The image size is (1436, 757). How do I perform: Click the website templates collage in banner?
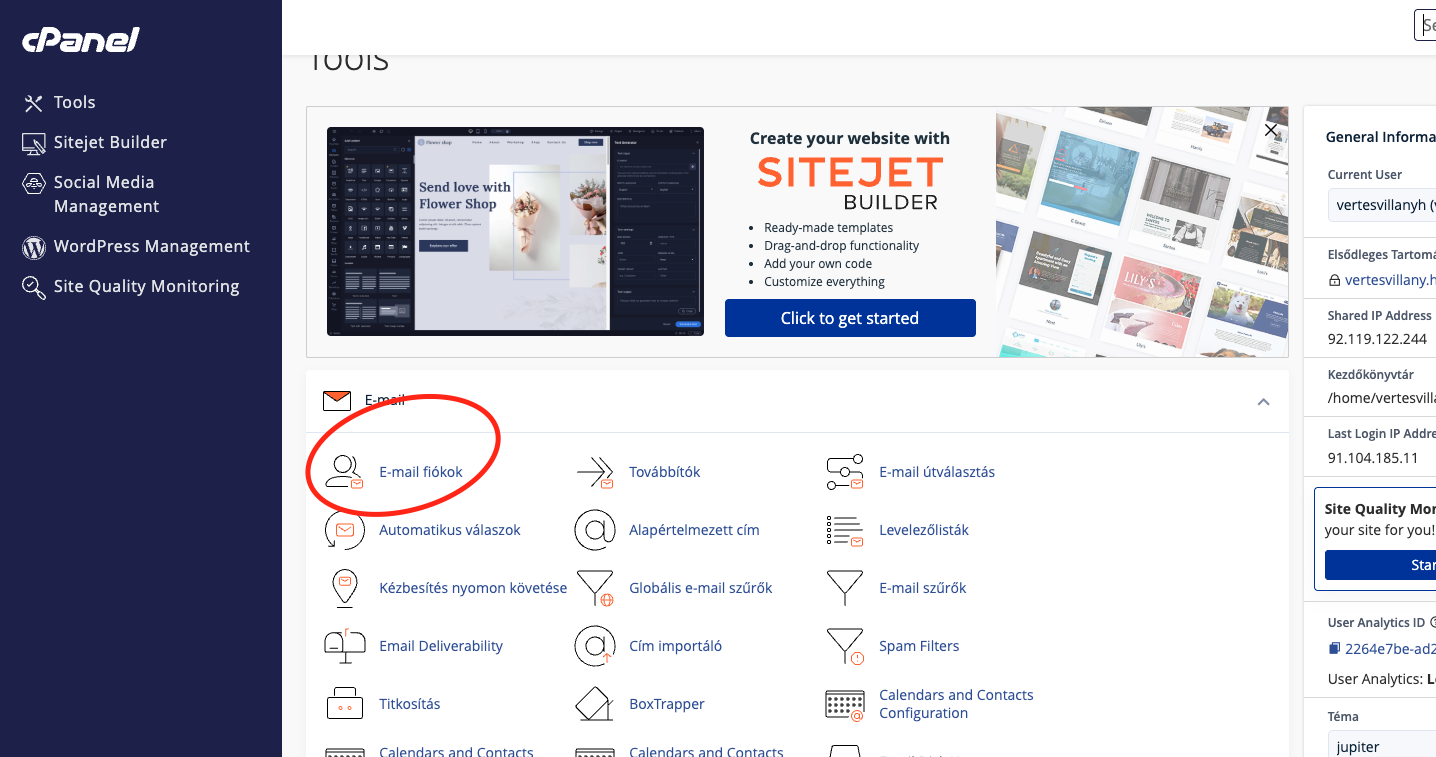coord(1142,232)
